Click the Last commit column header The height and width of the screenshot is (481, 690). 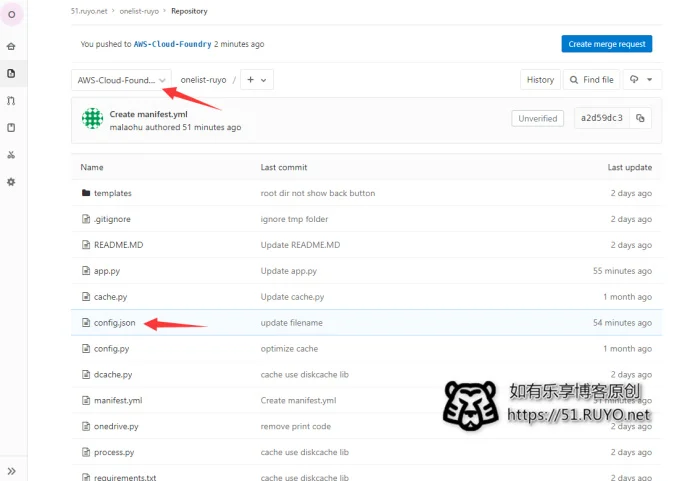[284, 168]
